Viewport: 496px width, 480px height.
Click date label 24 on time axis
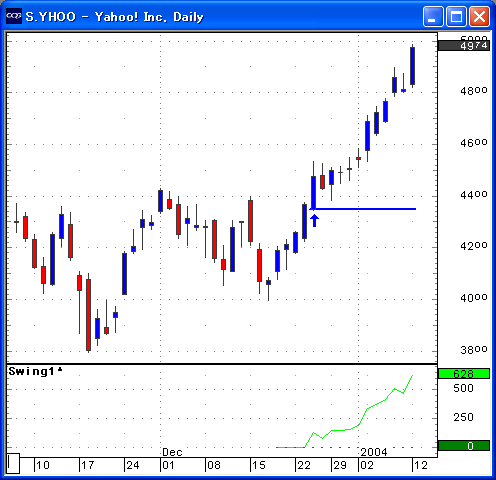133,465
